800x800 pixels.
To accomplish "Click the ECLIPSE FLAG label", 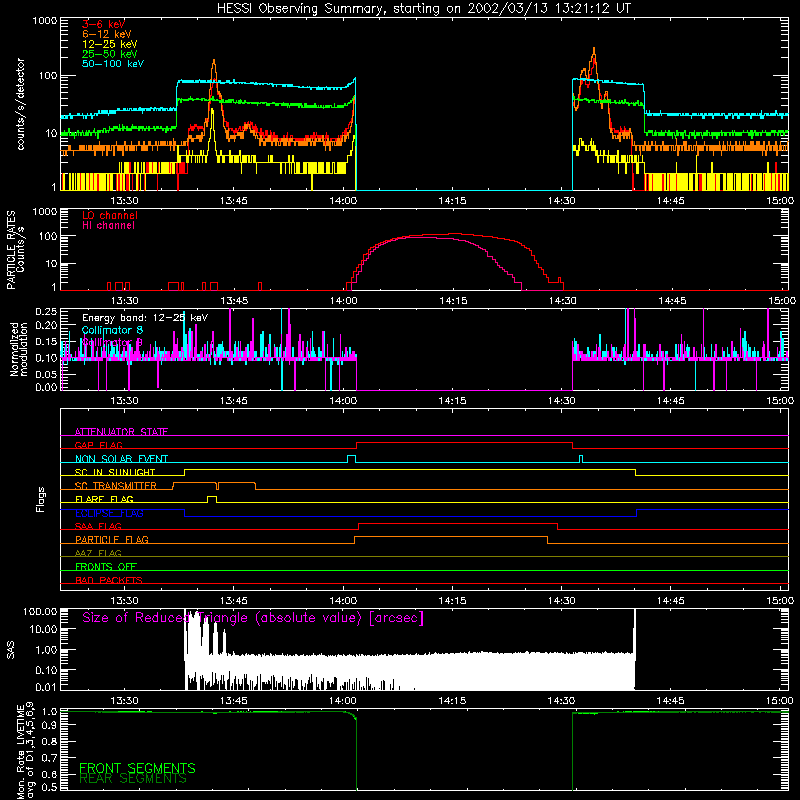I will pyautogui.click(x=109, y=513).
